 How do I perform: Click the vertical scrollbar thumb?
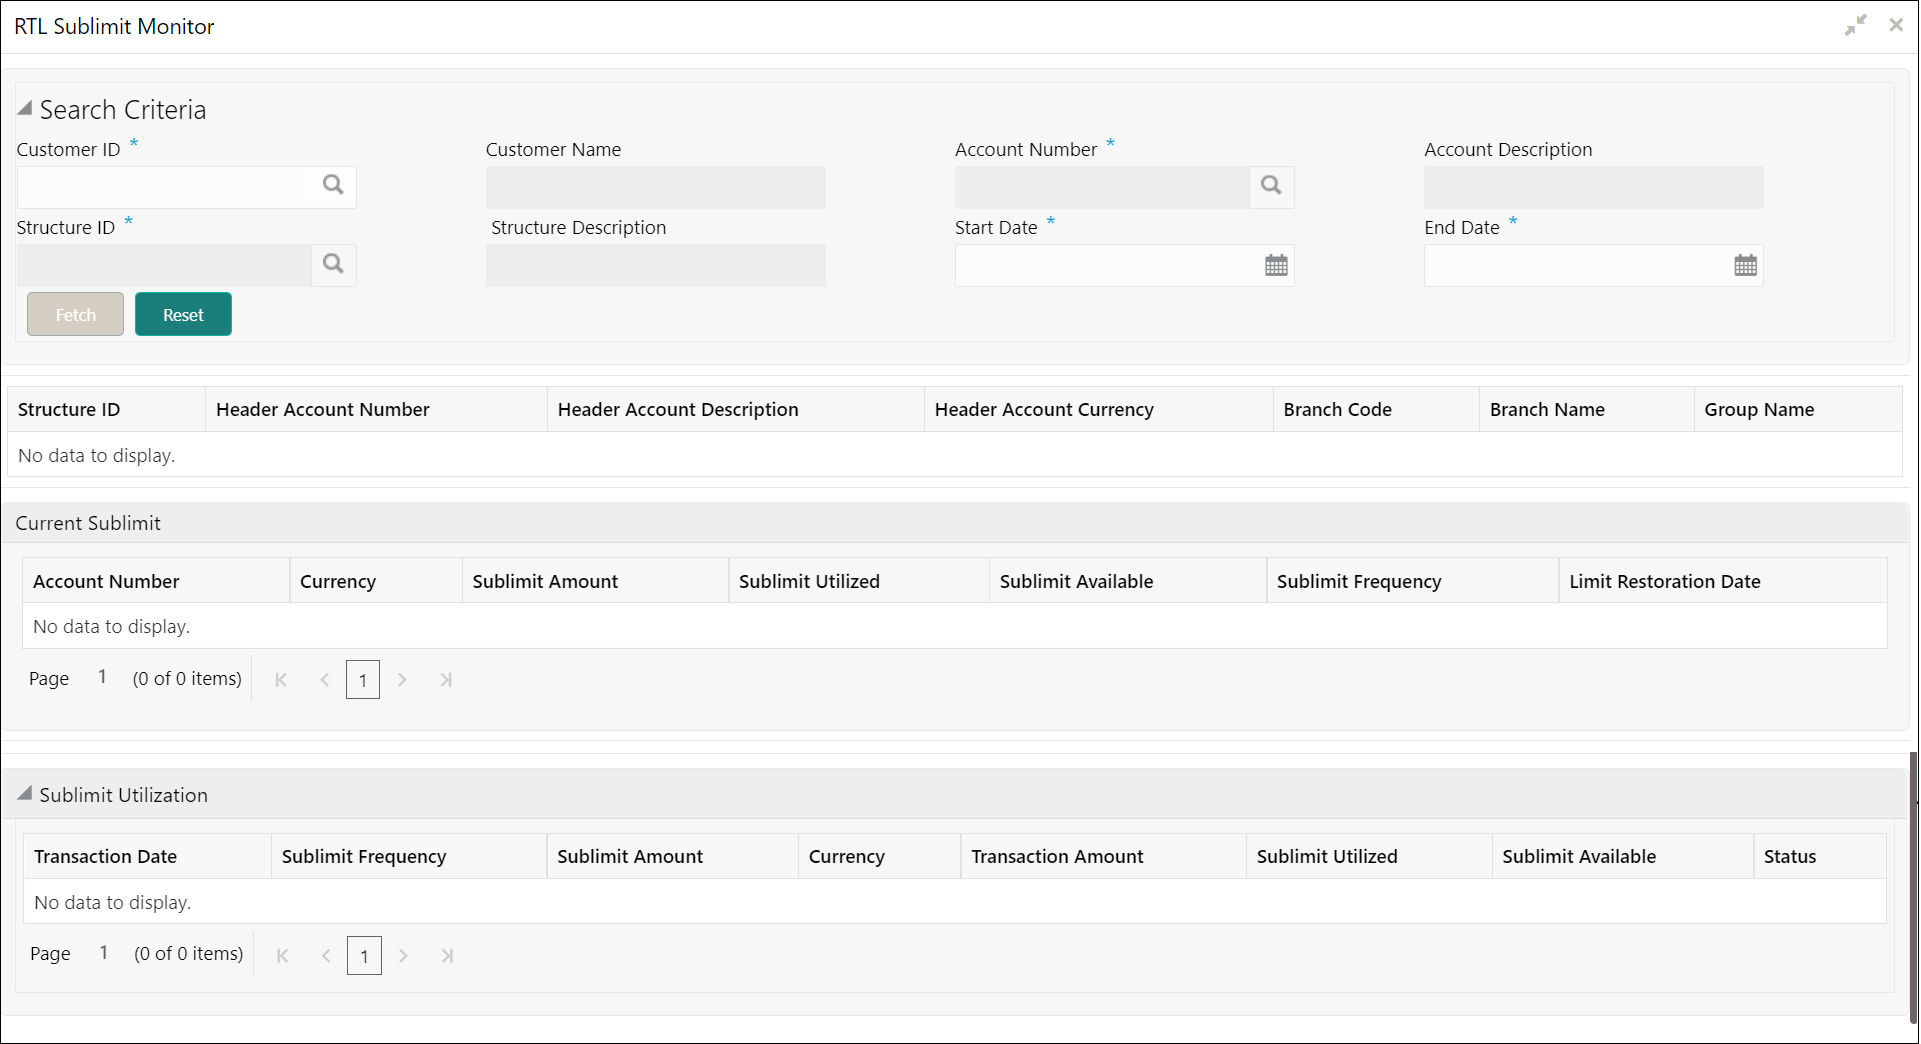coord(1913,887)
